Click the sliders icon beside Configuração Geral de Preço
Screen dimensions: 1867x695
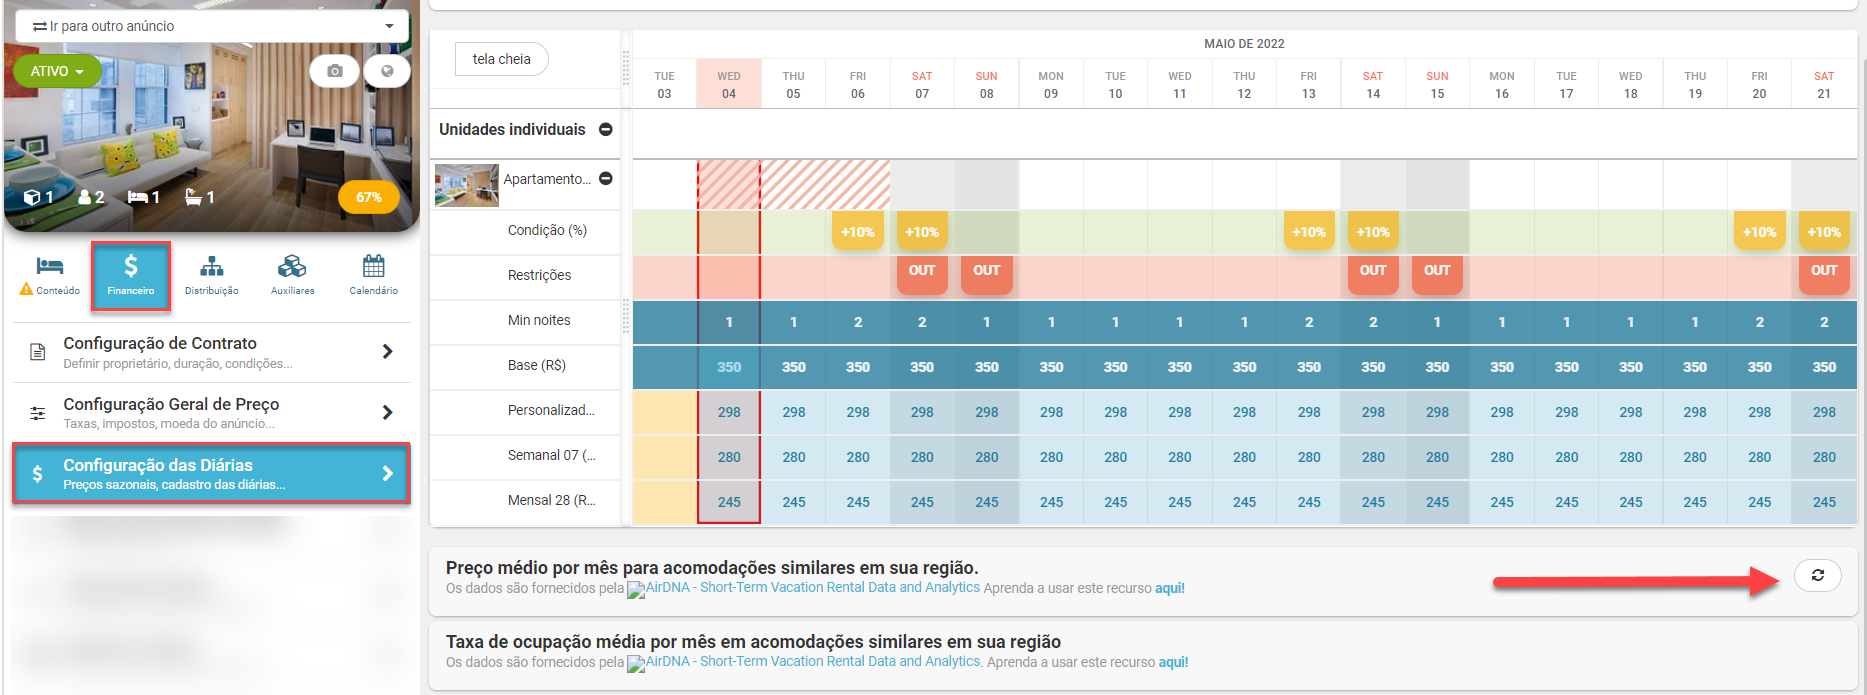click(38, 413)
